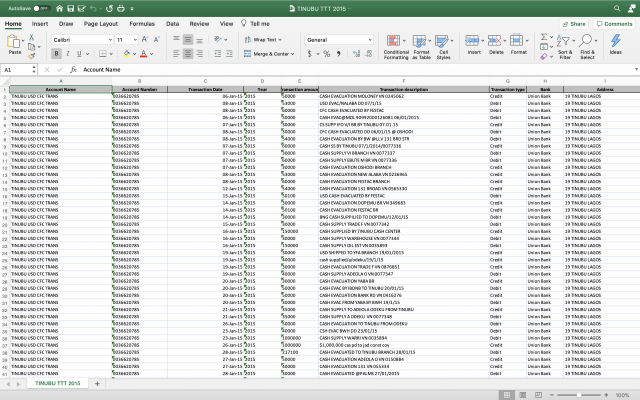This screenshot has width=640, height=400.
Task: Click the Cut scissors icon
Action: 32,36
